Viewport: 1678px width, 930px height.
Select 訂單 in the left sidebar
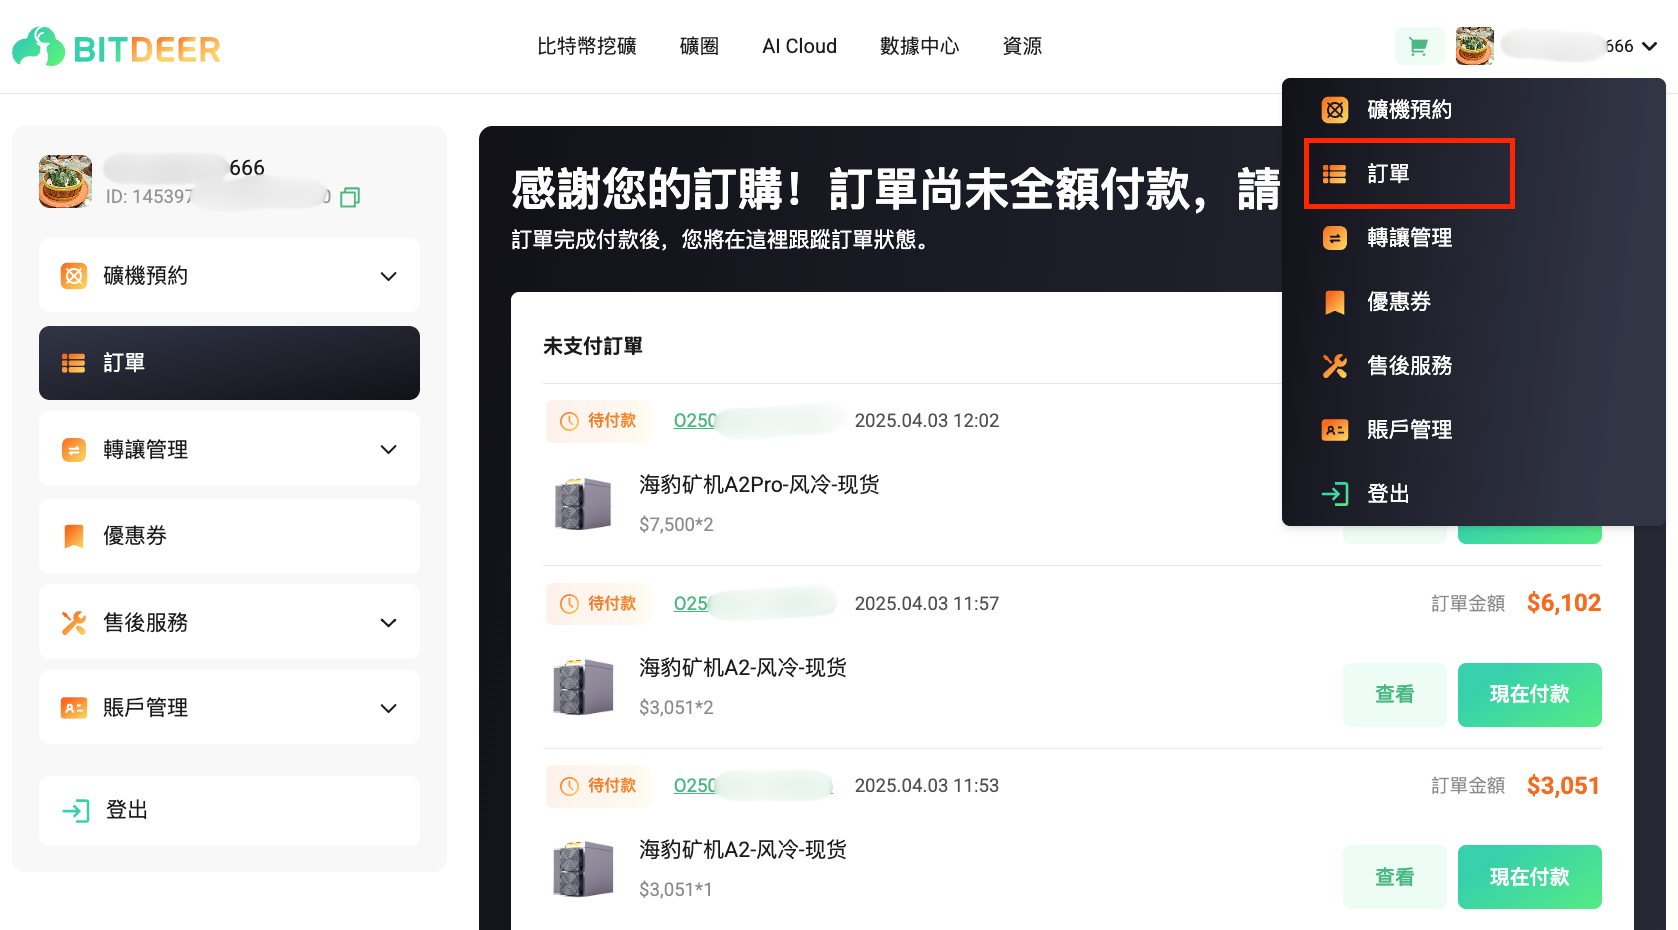[x=229, y=363]
